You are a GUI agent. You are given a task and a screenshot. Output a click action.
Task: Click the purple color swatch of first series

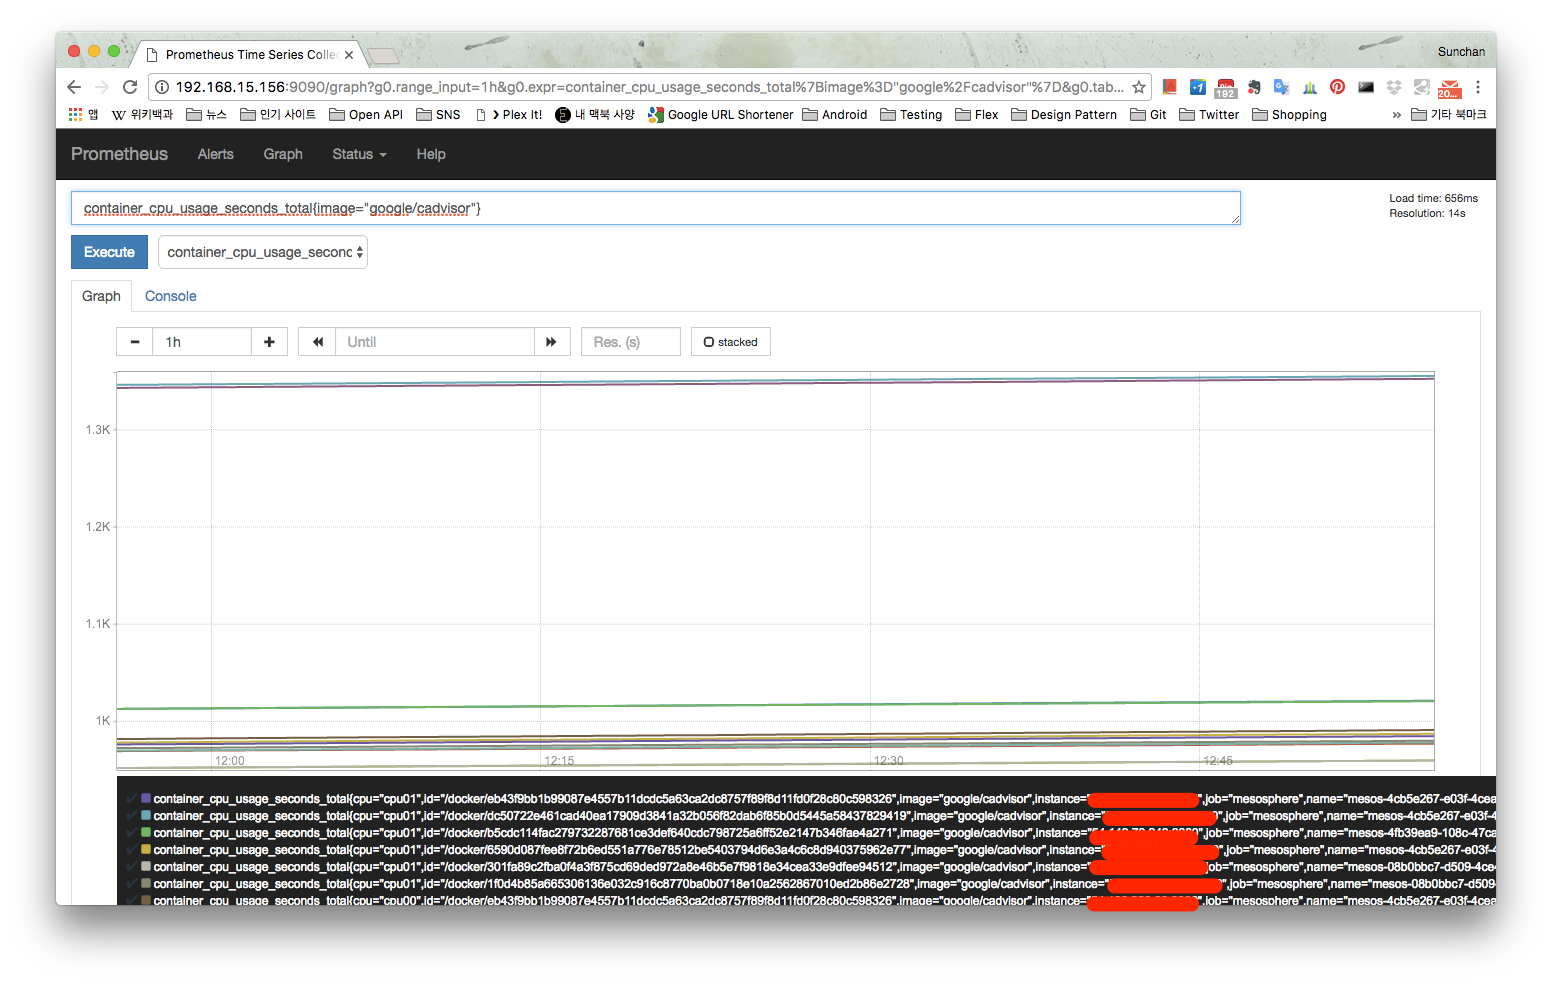coord(146,799)
